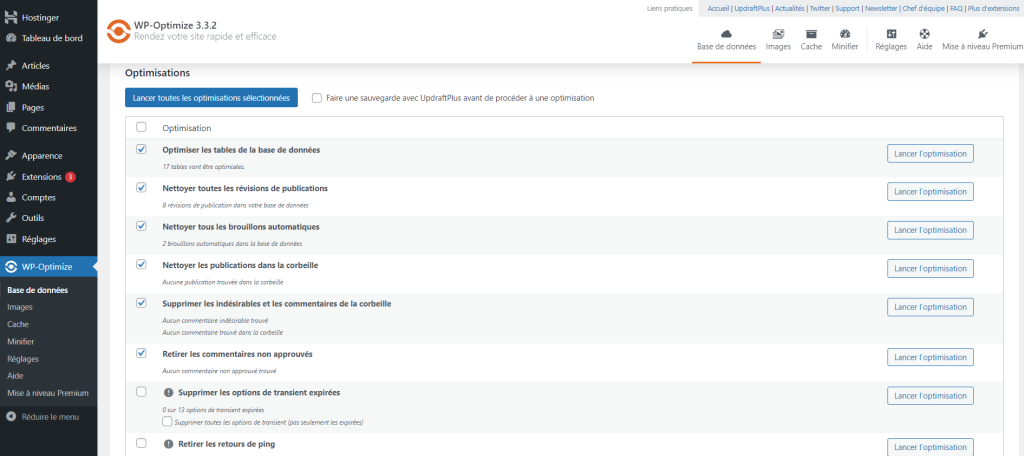Open the Réglages sliders icon in header

[891, 34]
